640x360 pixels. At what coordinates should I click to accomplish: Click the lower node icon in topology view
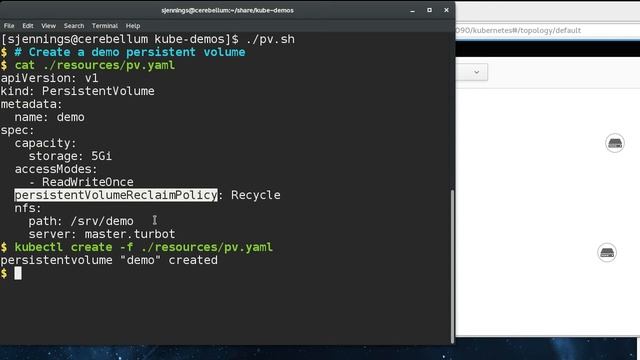(x=607, y=252)
